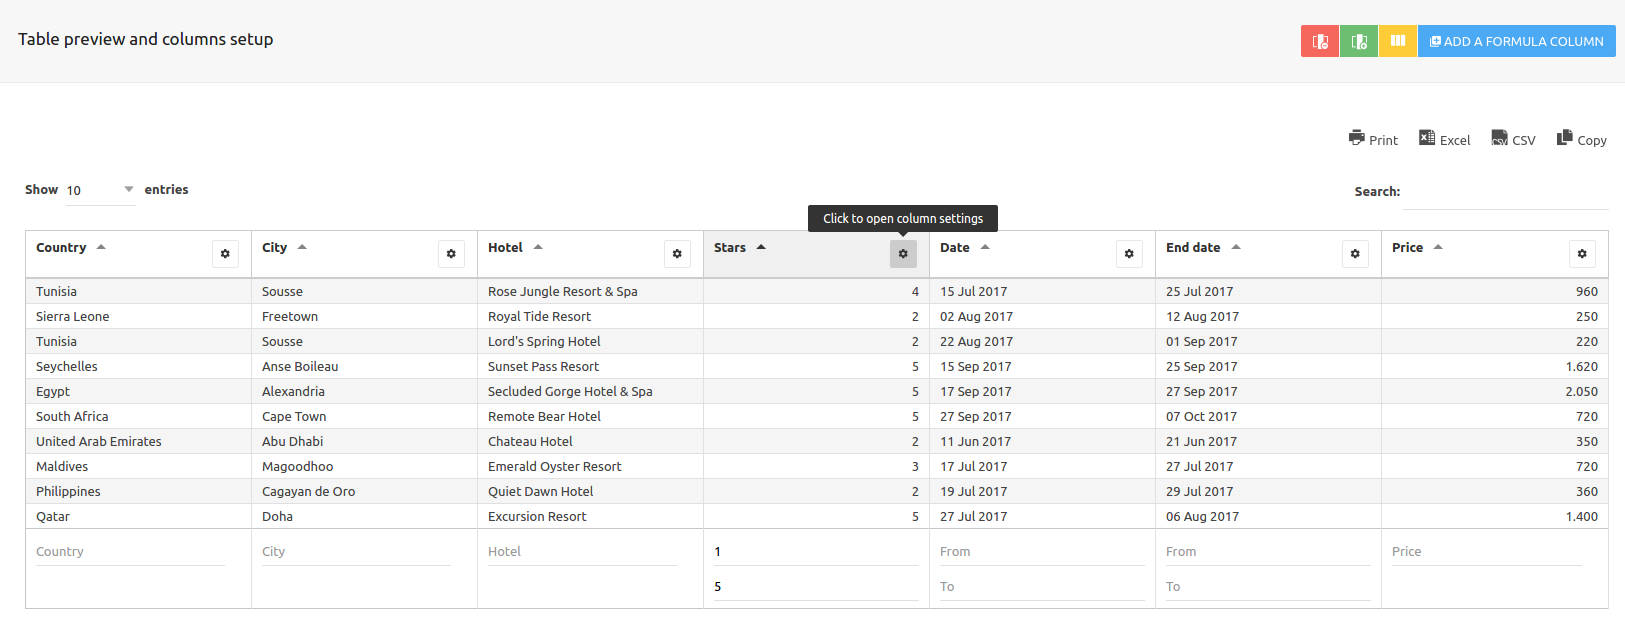Click the green add column icon button
The width and height of the screenshot is (1625, 619).
coord(1359,41)
